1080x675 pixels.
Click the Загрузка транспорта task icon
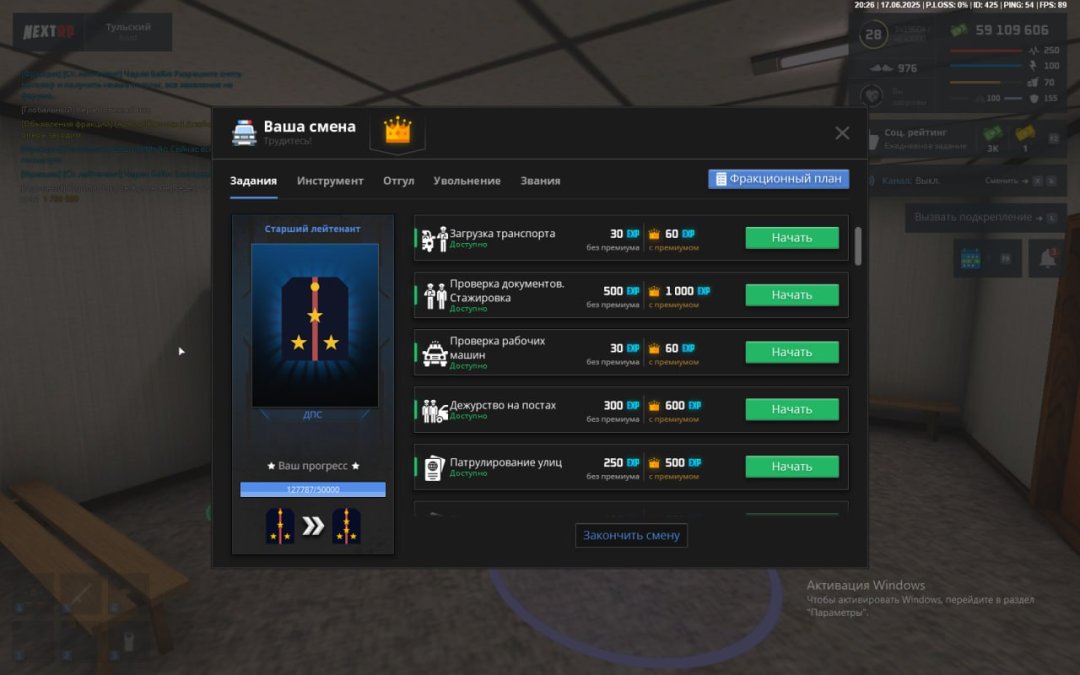[x=434, y=239]
